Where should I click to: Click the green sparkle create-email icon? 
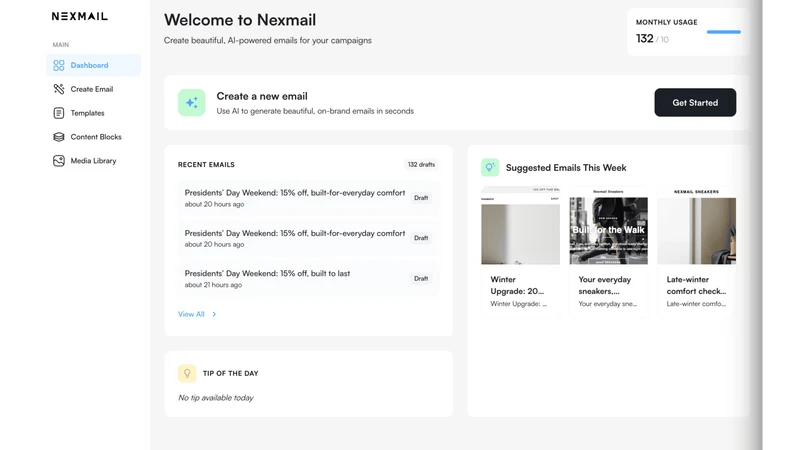191,103
